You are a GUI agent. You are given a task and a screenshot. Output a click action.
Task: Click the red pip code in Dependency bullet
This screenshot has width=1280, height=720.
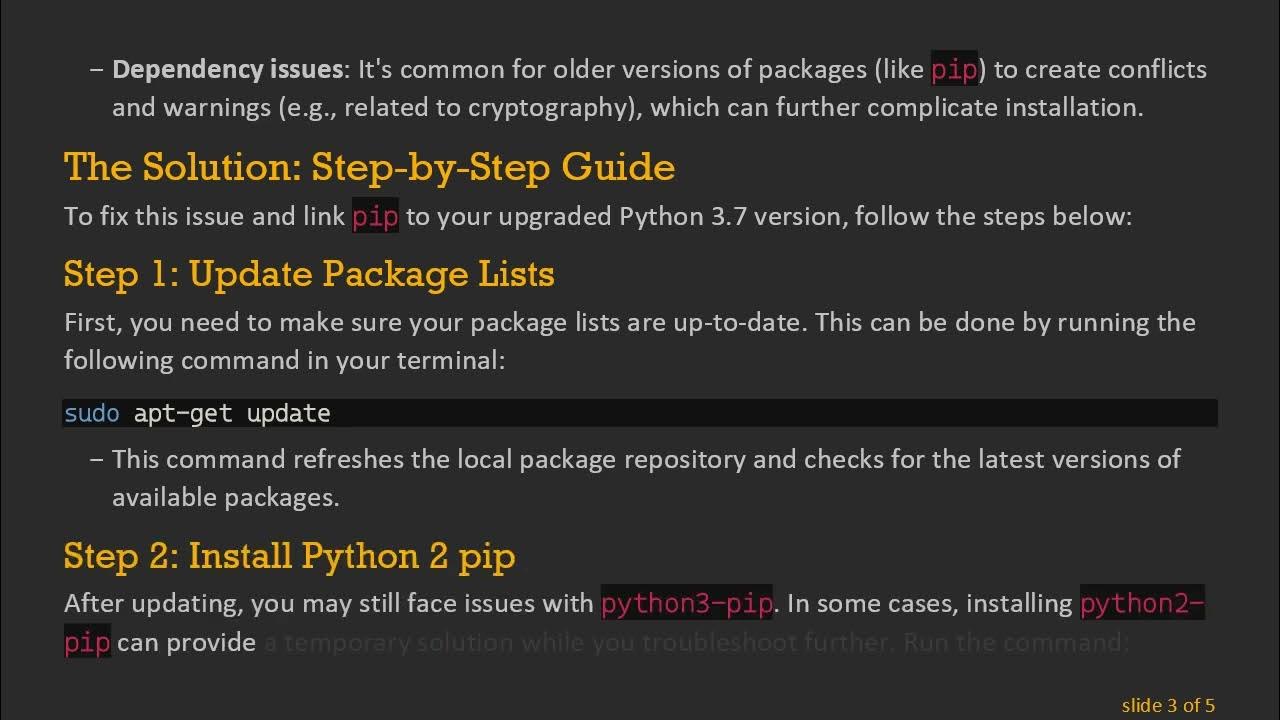[954, 70]
